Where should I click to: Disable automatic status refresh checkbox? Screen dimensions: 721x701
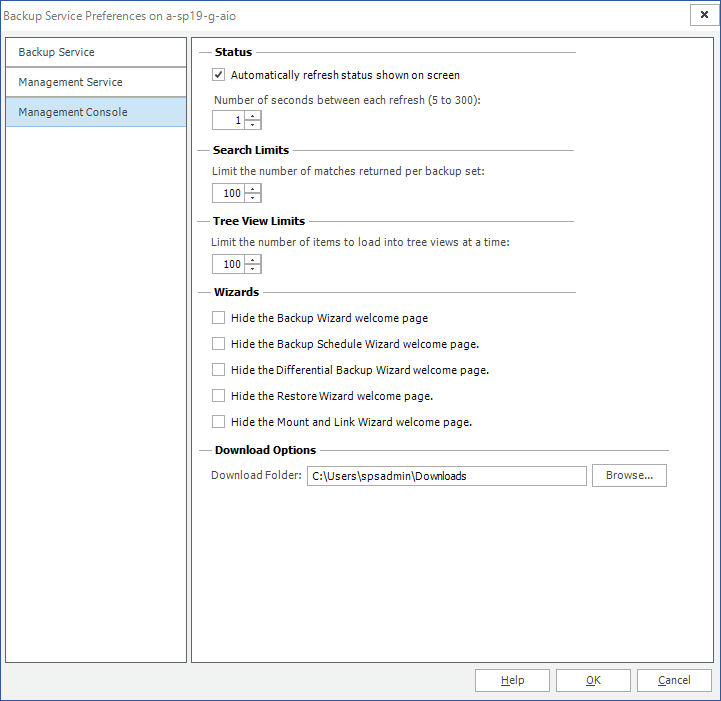click(x=219, y=75)
